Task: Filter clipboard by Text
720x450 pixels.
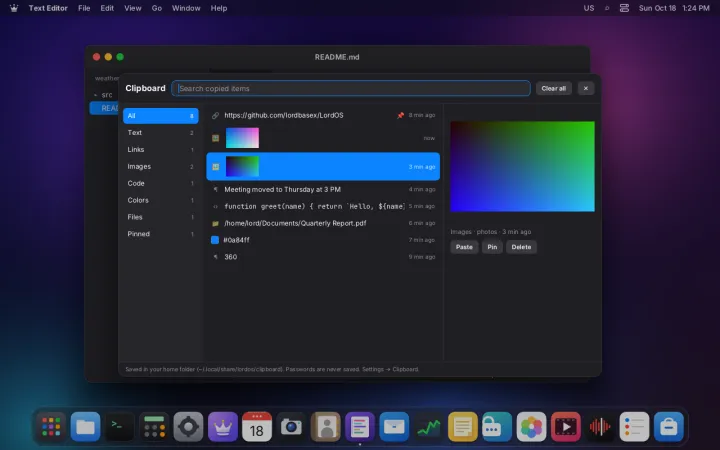Action: pyautogui.click(x=161, y=133)
